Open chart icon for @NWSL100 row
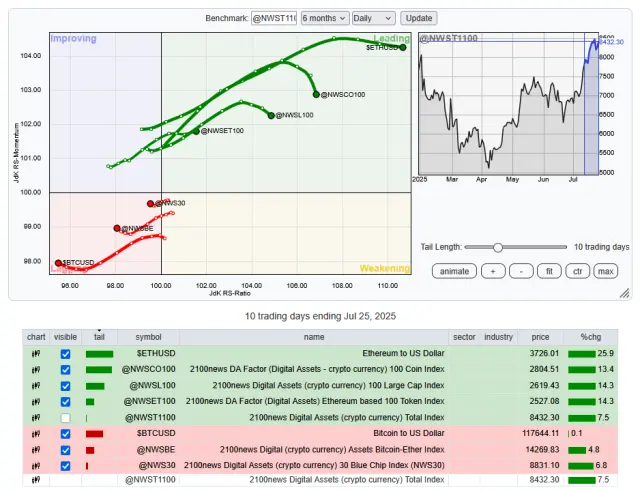This screenshot has height=492, width=640. 36,386
